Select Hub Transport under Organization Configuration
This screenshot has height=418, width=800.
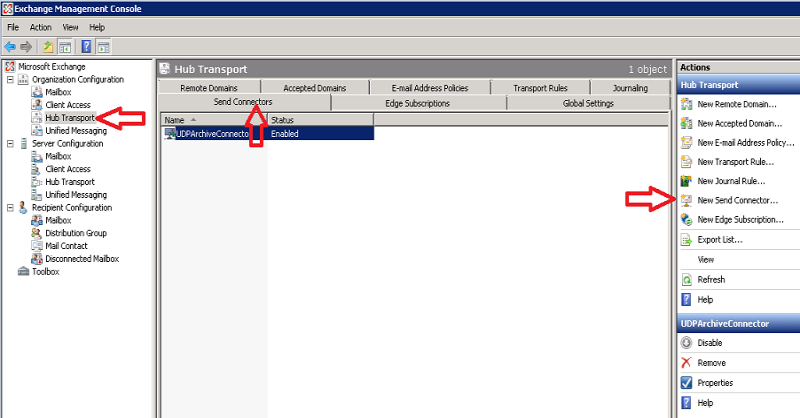[70, 118]
